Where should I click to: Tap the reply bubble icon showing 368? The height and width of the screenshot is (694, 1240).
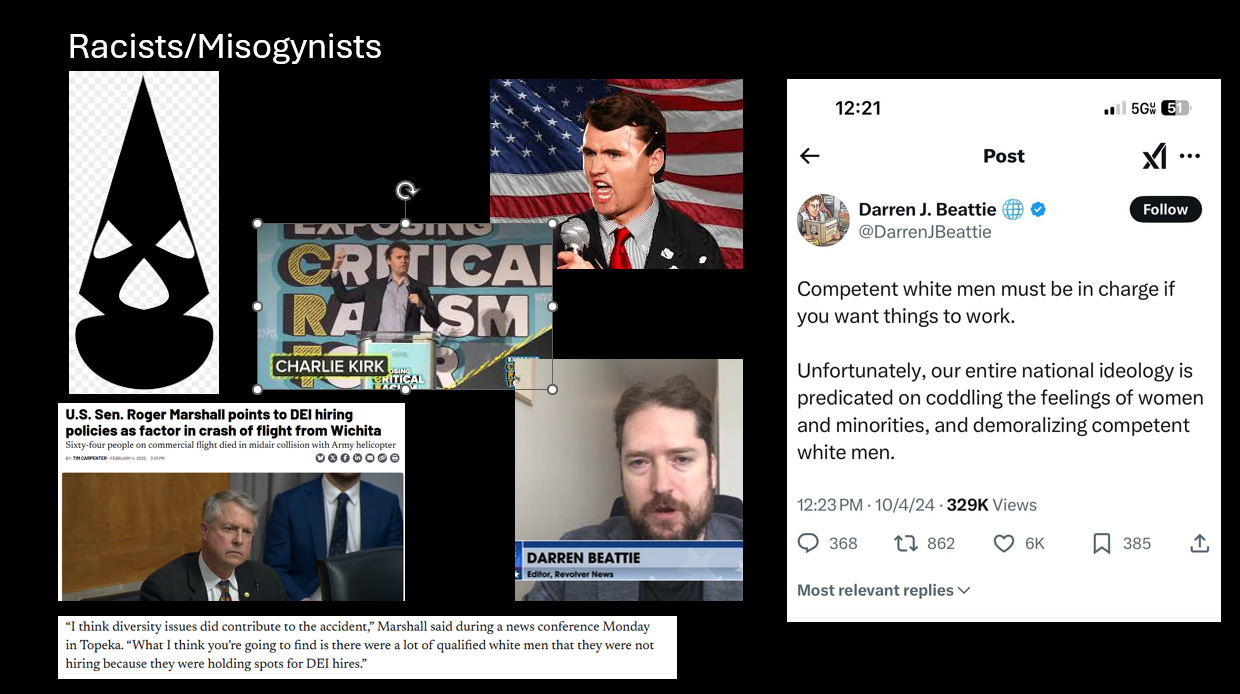coord(808,543)
